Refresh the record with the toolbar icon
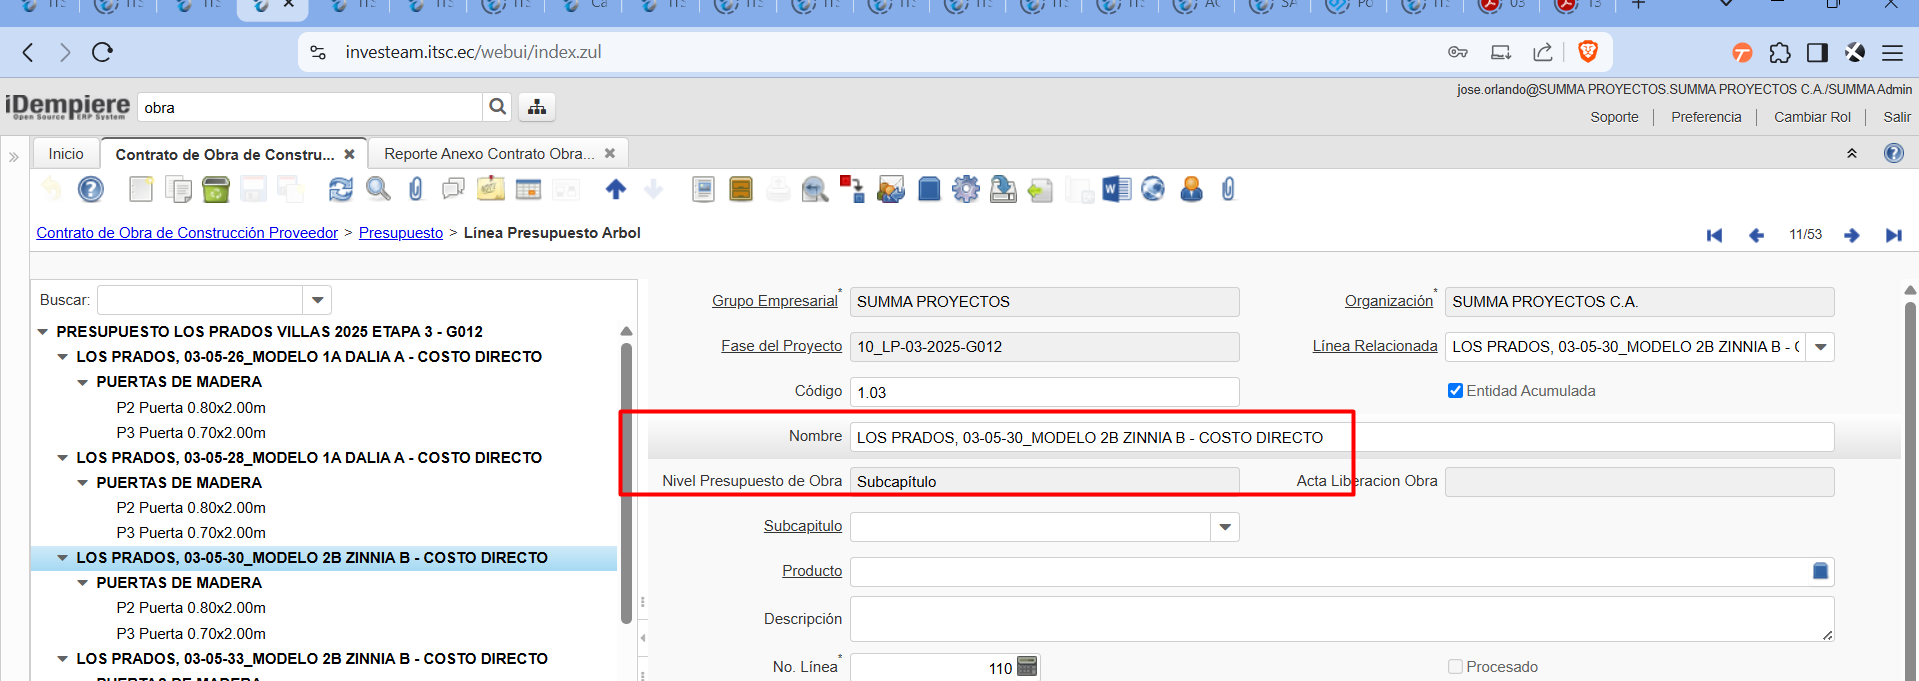Screen dimensions: 1919x681 pos(341,189)
